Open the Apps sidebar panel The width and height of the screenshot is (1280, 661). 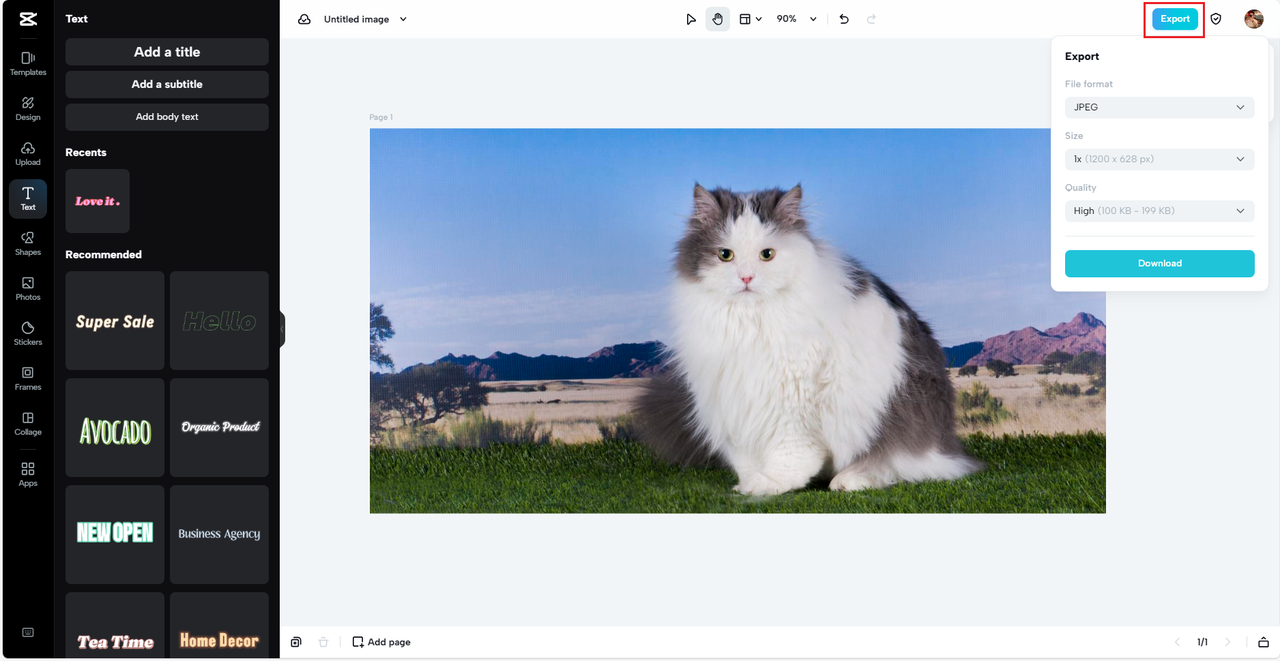[x=28, y=474]
